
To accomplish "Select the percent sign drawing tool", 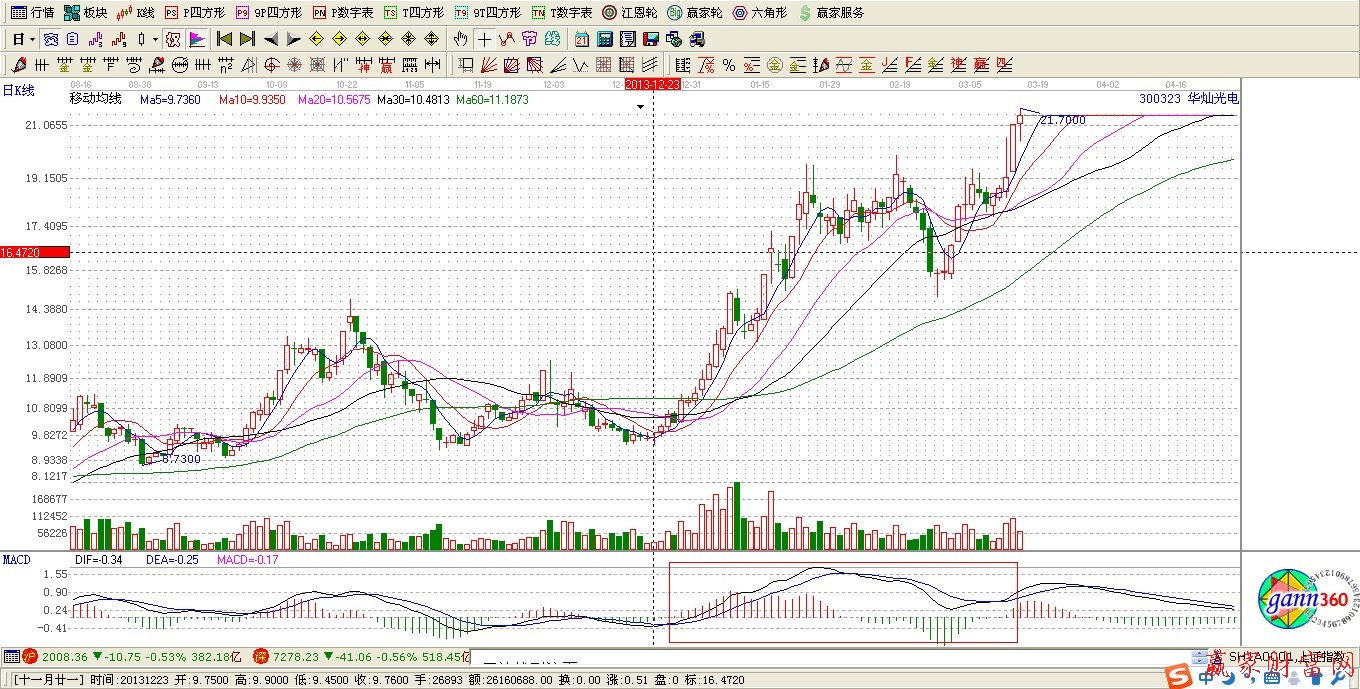I will point(729,65).
